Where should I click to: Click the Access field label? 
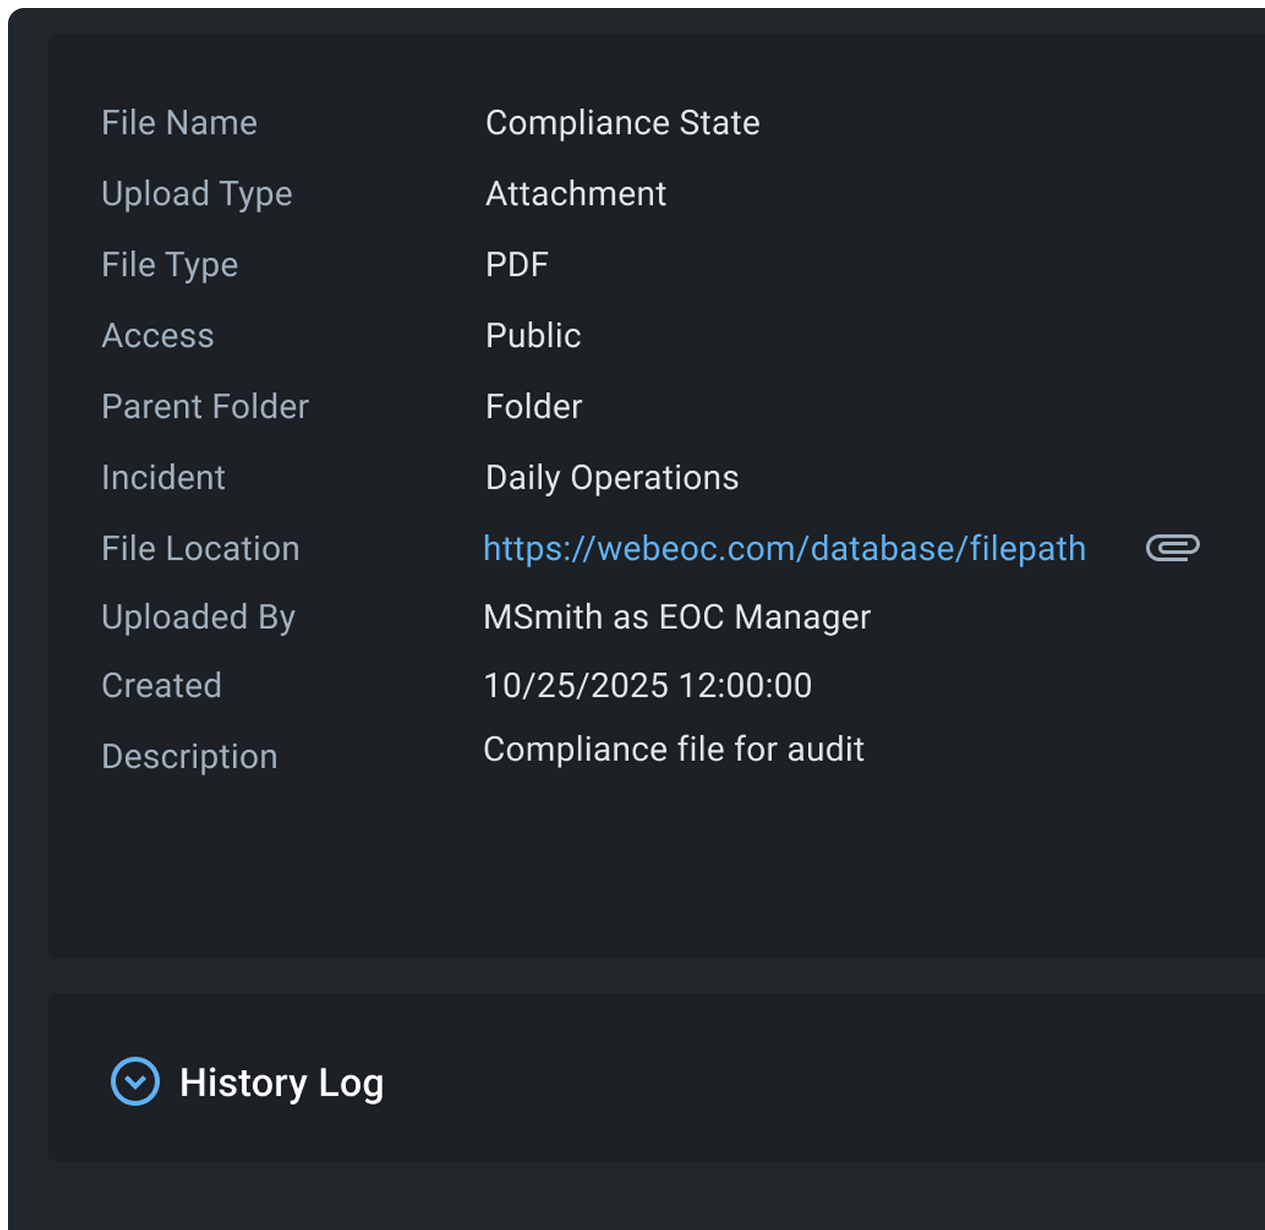(157, 336)
